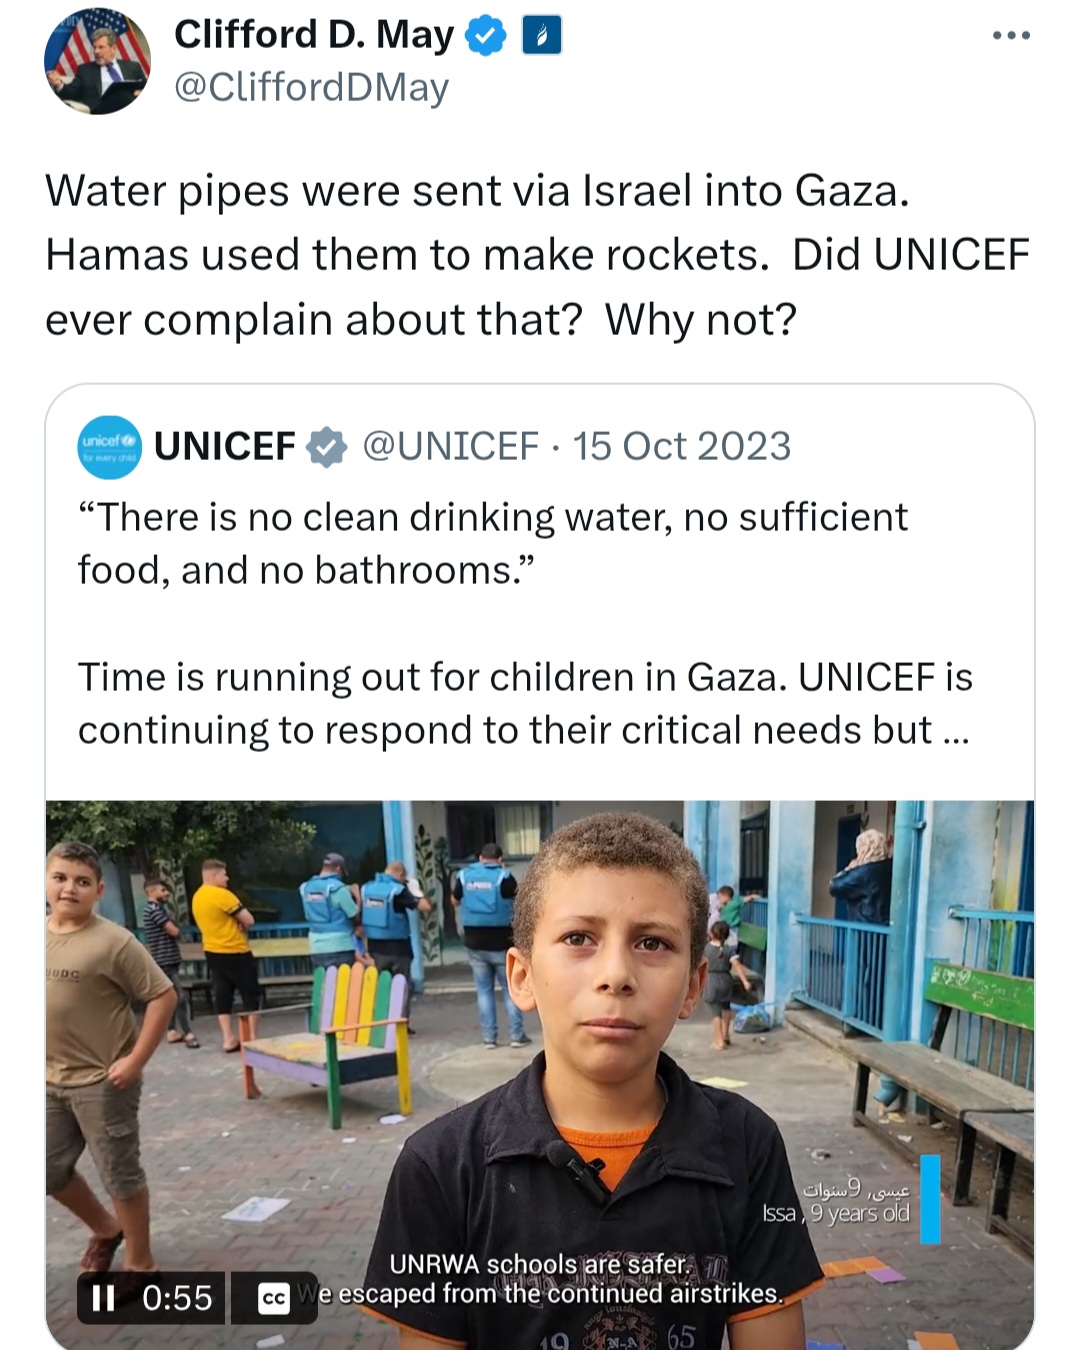The width and height of the screenshot is (1080, 1350).
Task: Click the affiliation badge next to Clifford D. May
Action: (542, 36)
